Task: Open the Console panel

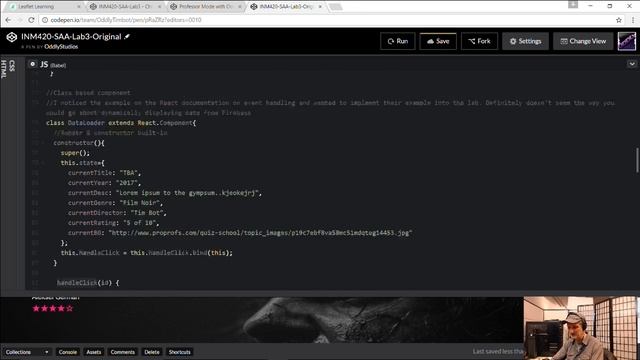Action: pyautogui.click(x=68, y=352)
